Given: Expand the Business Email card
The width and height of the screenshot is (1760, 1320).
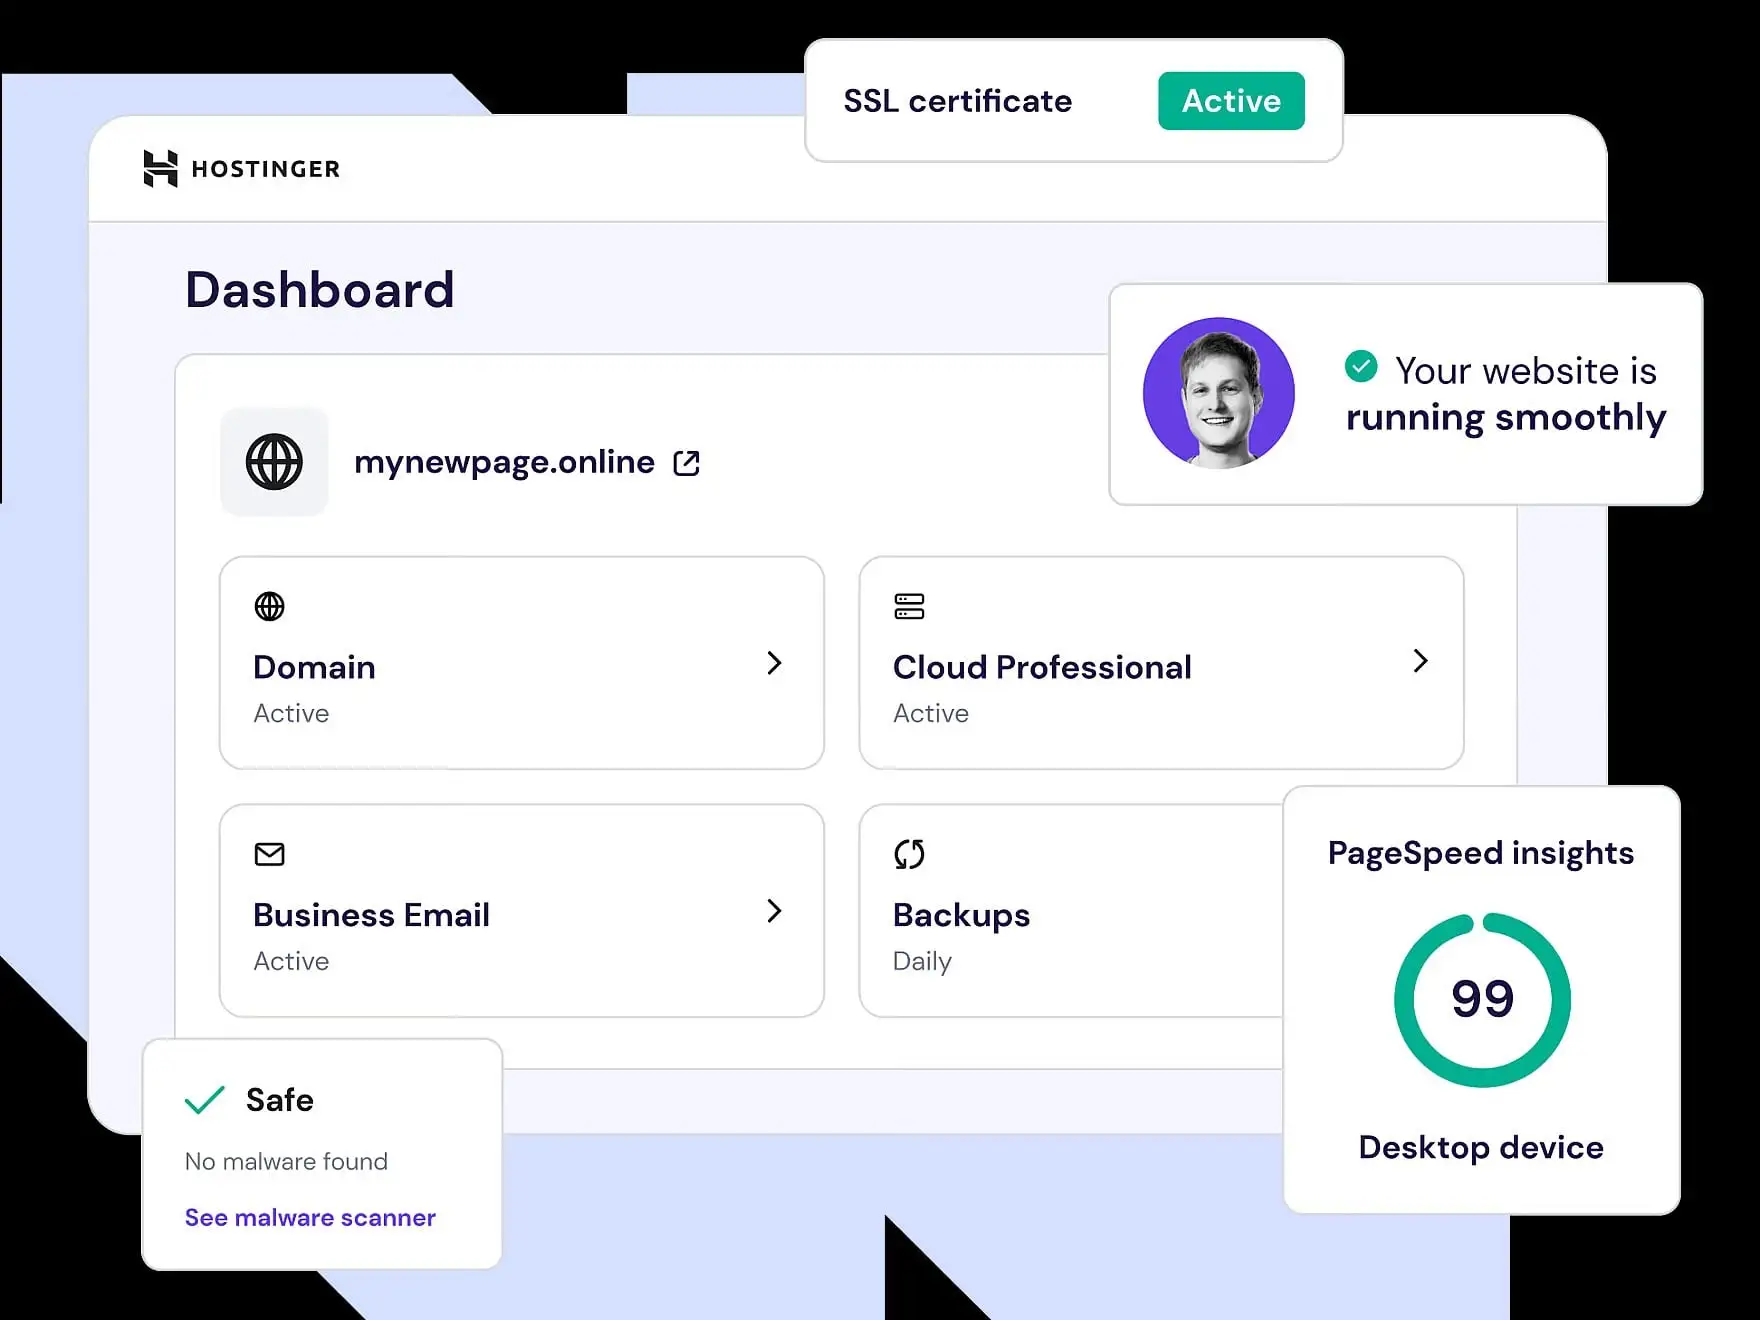Looking at the screenshot, I should pyautogui.click(x=775, y=911).
